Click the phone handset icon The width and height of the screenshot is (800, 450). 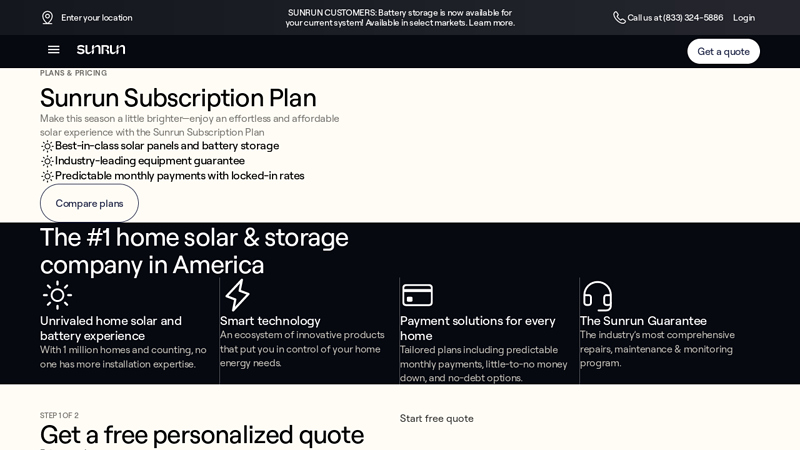[619, 17]
